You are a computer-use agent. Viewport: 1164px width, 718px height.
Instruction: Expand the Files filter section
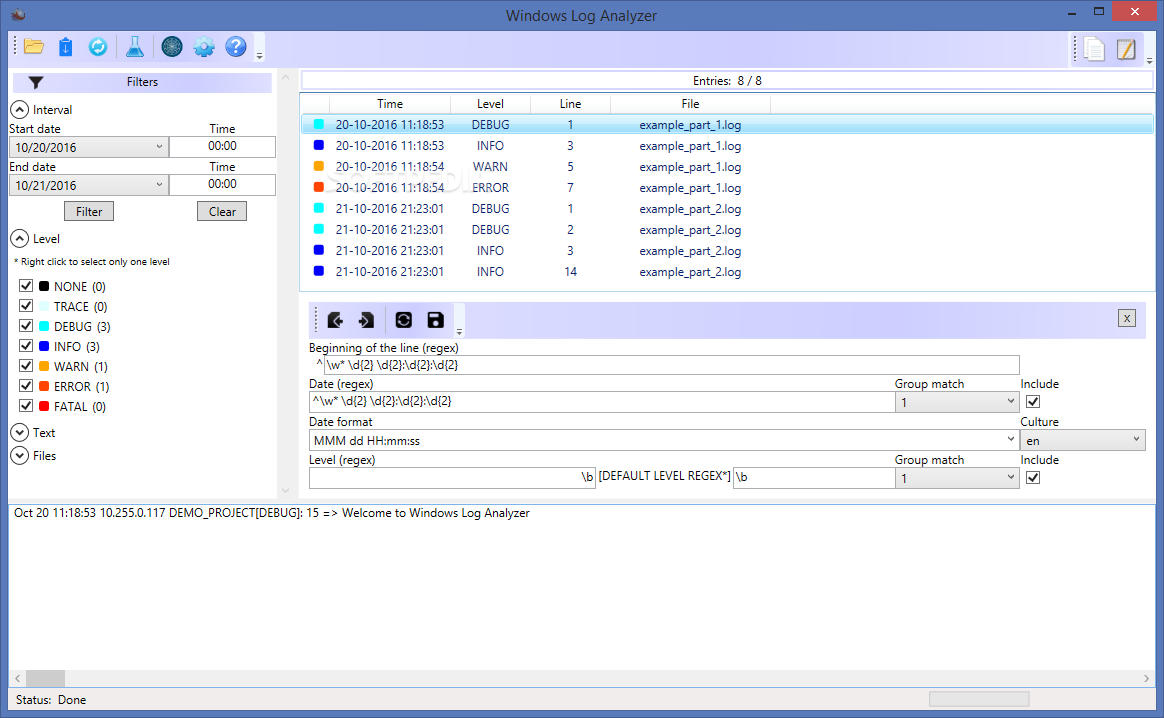tap(20, 456)
